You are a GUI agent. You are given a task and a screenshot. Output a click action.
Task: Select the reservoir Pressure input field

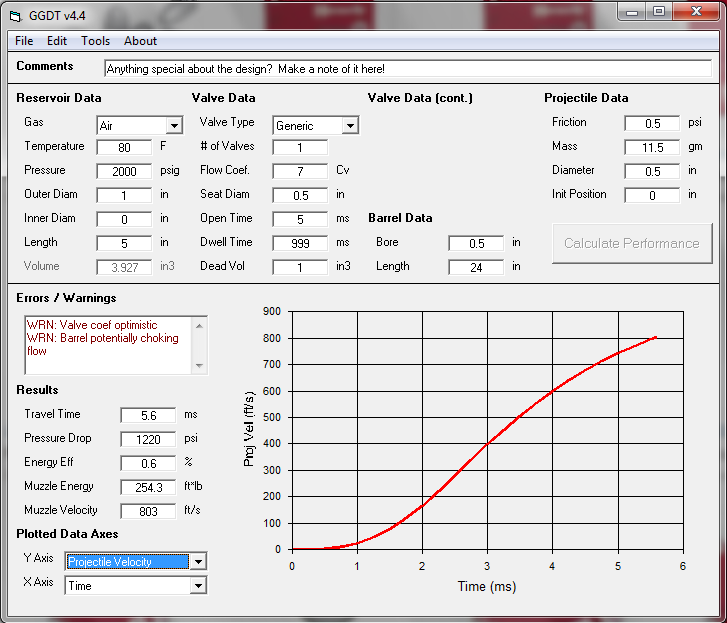click(x=124, y=170)
